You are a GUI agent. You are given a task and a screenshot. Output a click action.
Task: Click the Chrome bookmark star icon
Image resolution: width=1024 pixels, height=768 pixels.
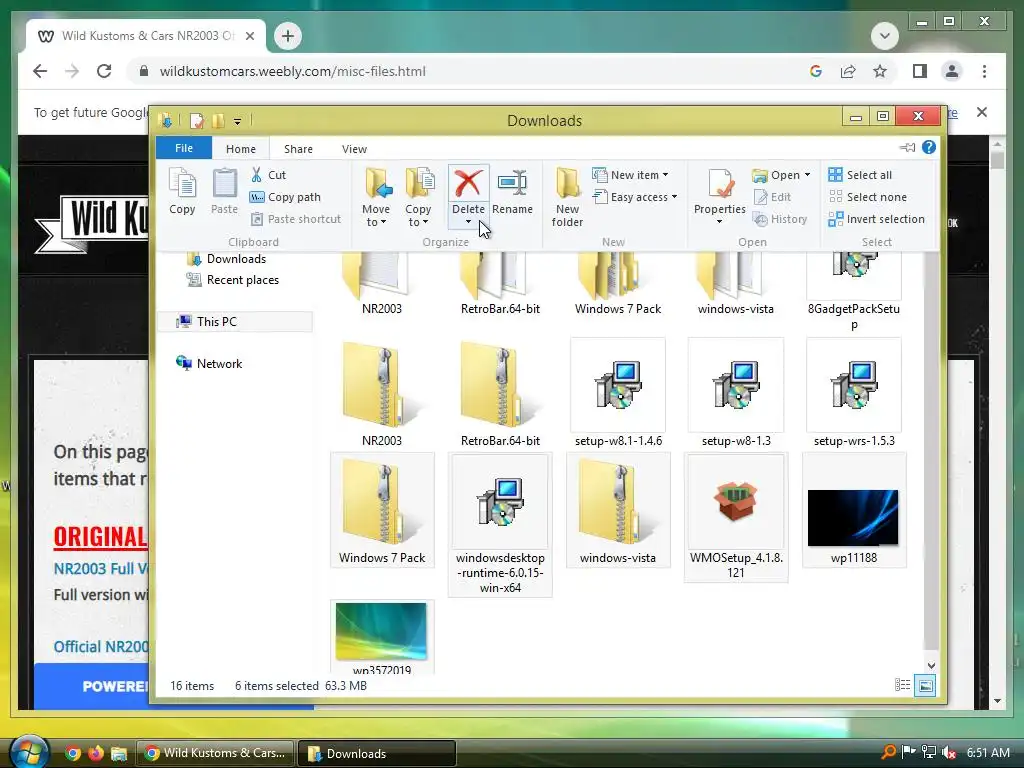coord(880,71)
